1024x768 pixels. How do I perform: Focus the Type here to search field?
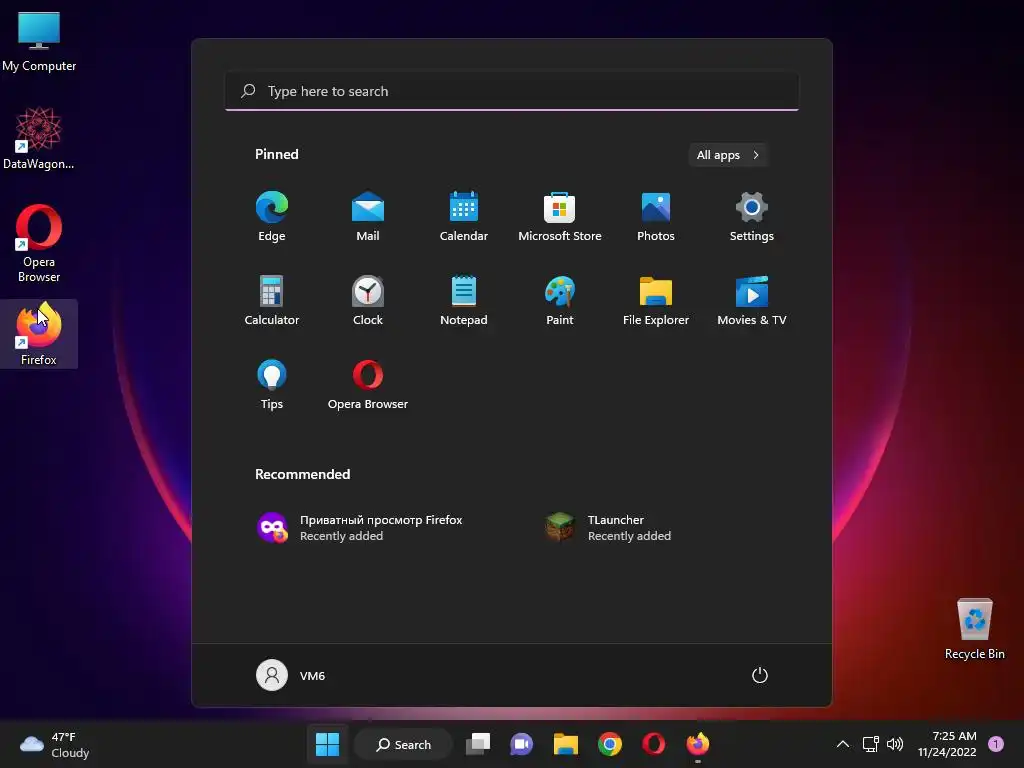point(512,91)
